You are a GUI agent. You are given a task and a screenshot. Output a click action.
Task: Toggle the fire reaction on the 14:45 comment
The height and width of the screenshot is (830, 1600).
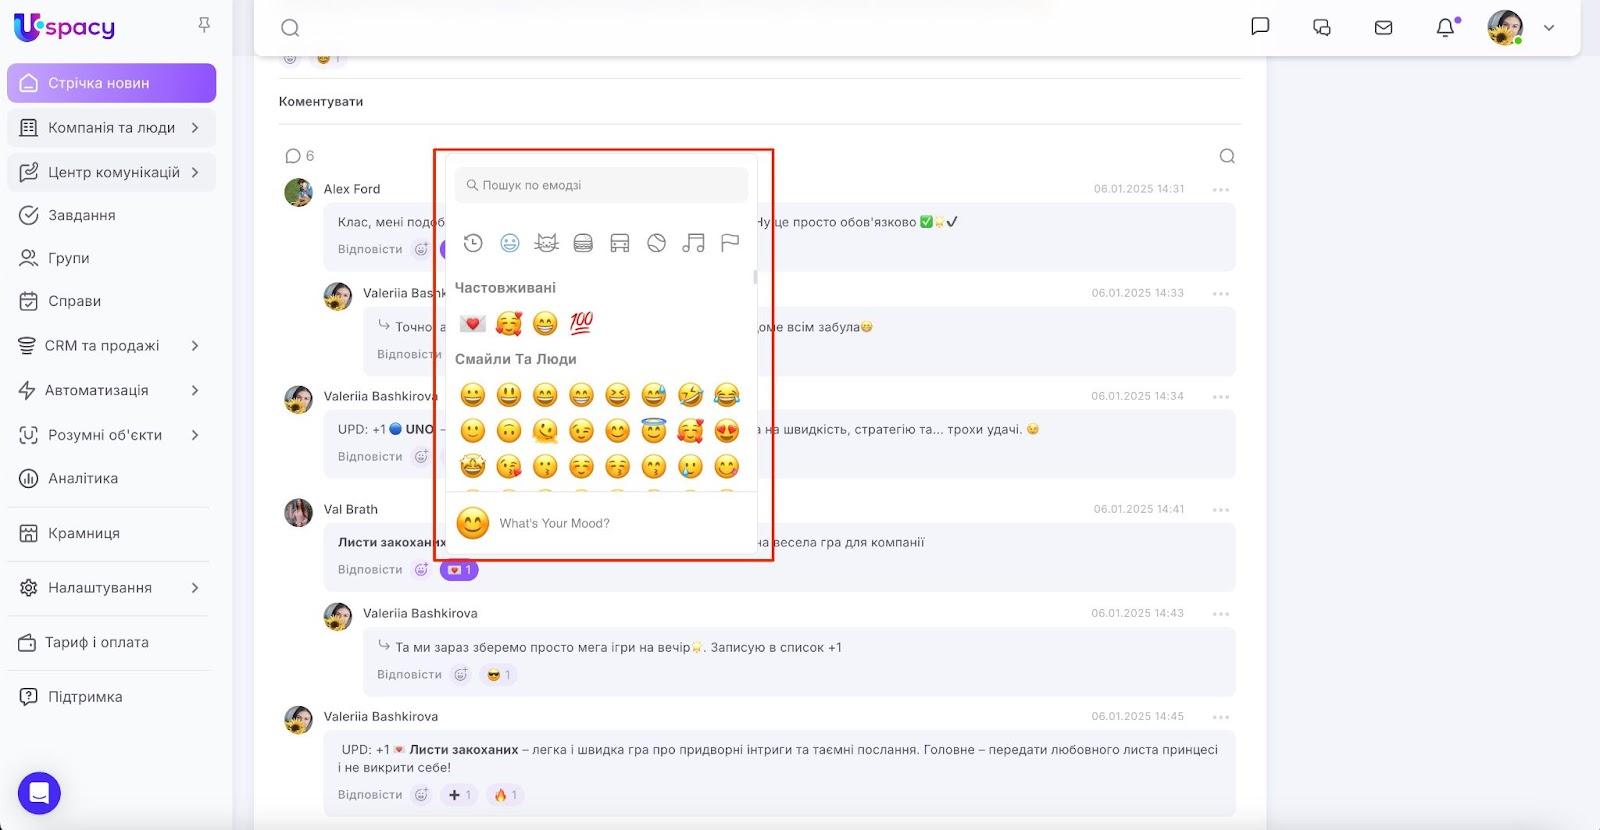[506, 795]
